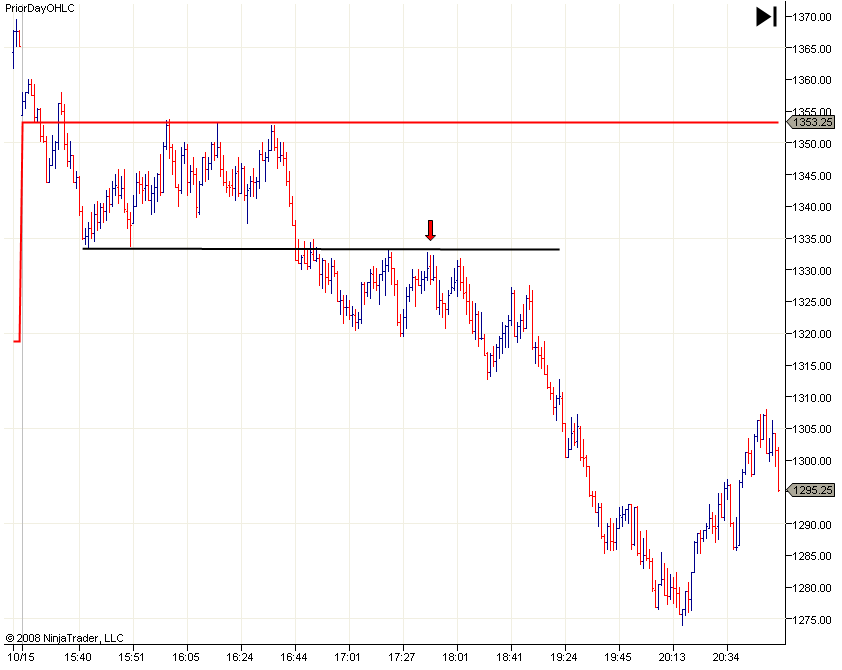Click the 1365.00 price axis label
Image resolution: width=842 pixels, height=670 pixels.
point(811,49)
